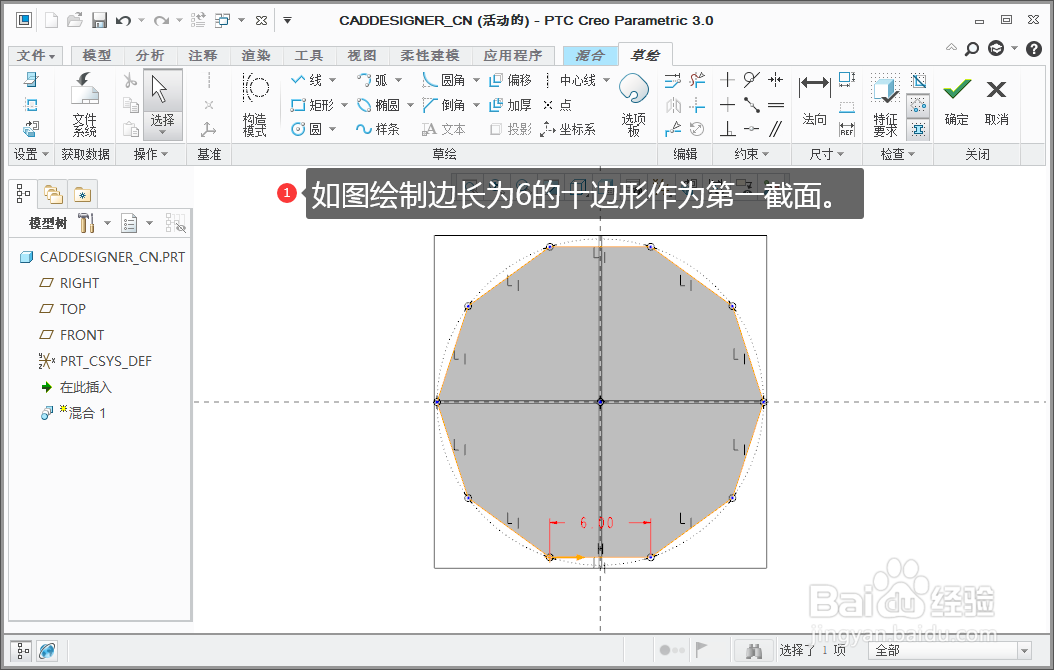
Task: Undo the last action
Action: click(x=123, y=21)
